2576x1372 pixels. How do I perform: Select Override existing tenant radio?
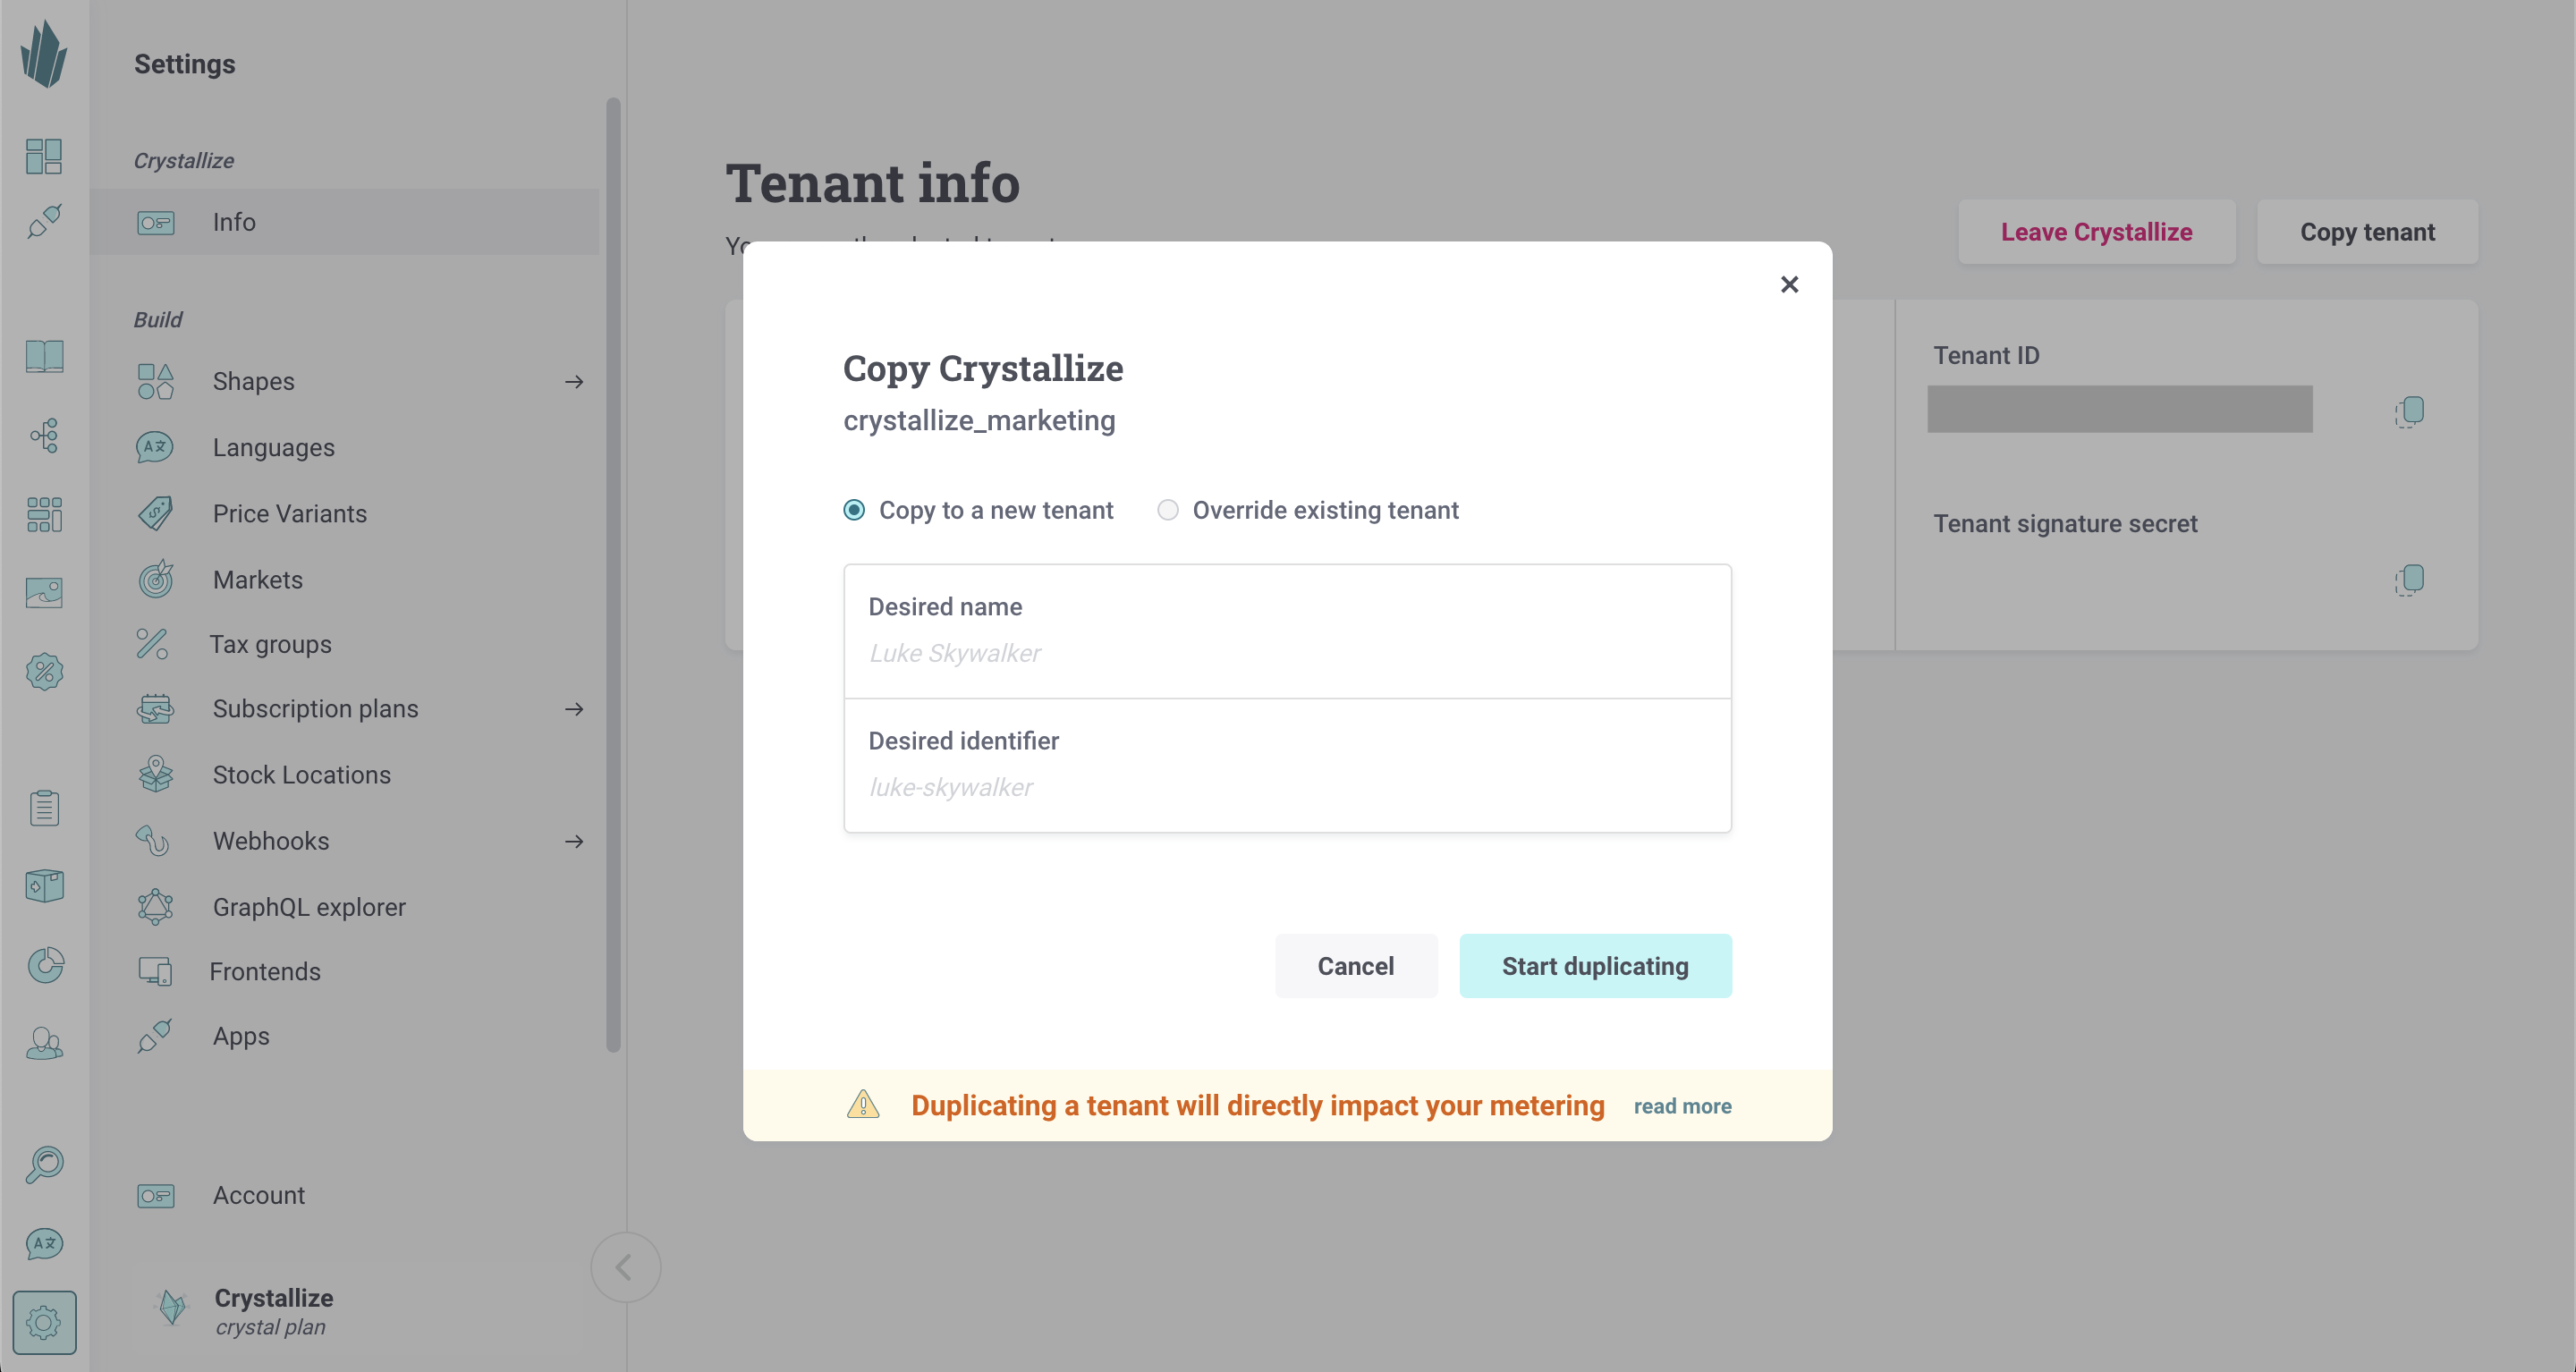tap(1167, 510)
